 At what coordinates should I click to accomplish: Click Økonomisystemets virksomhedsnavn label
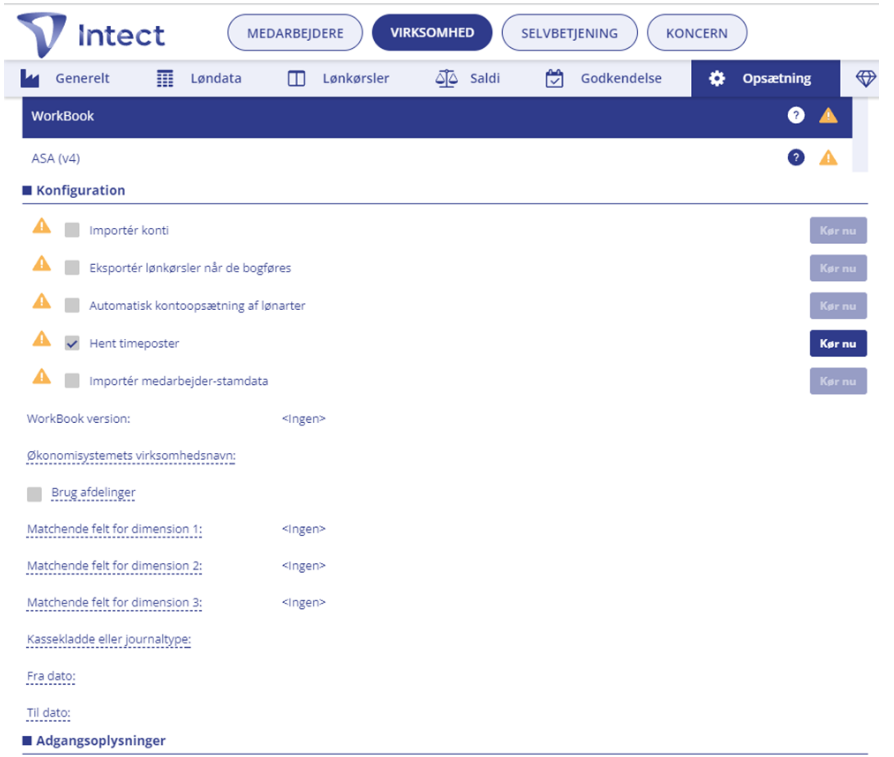[131, 456]
